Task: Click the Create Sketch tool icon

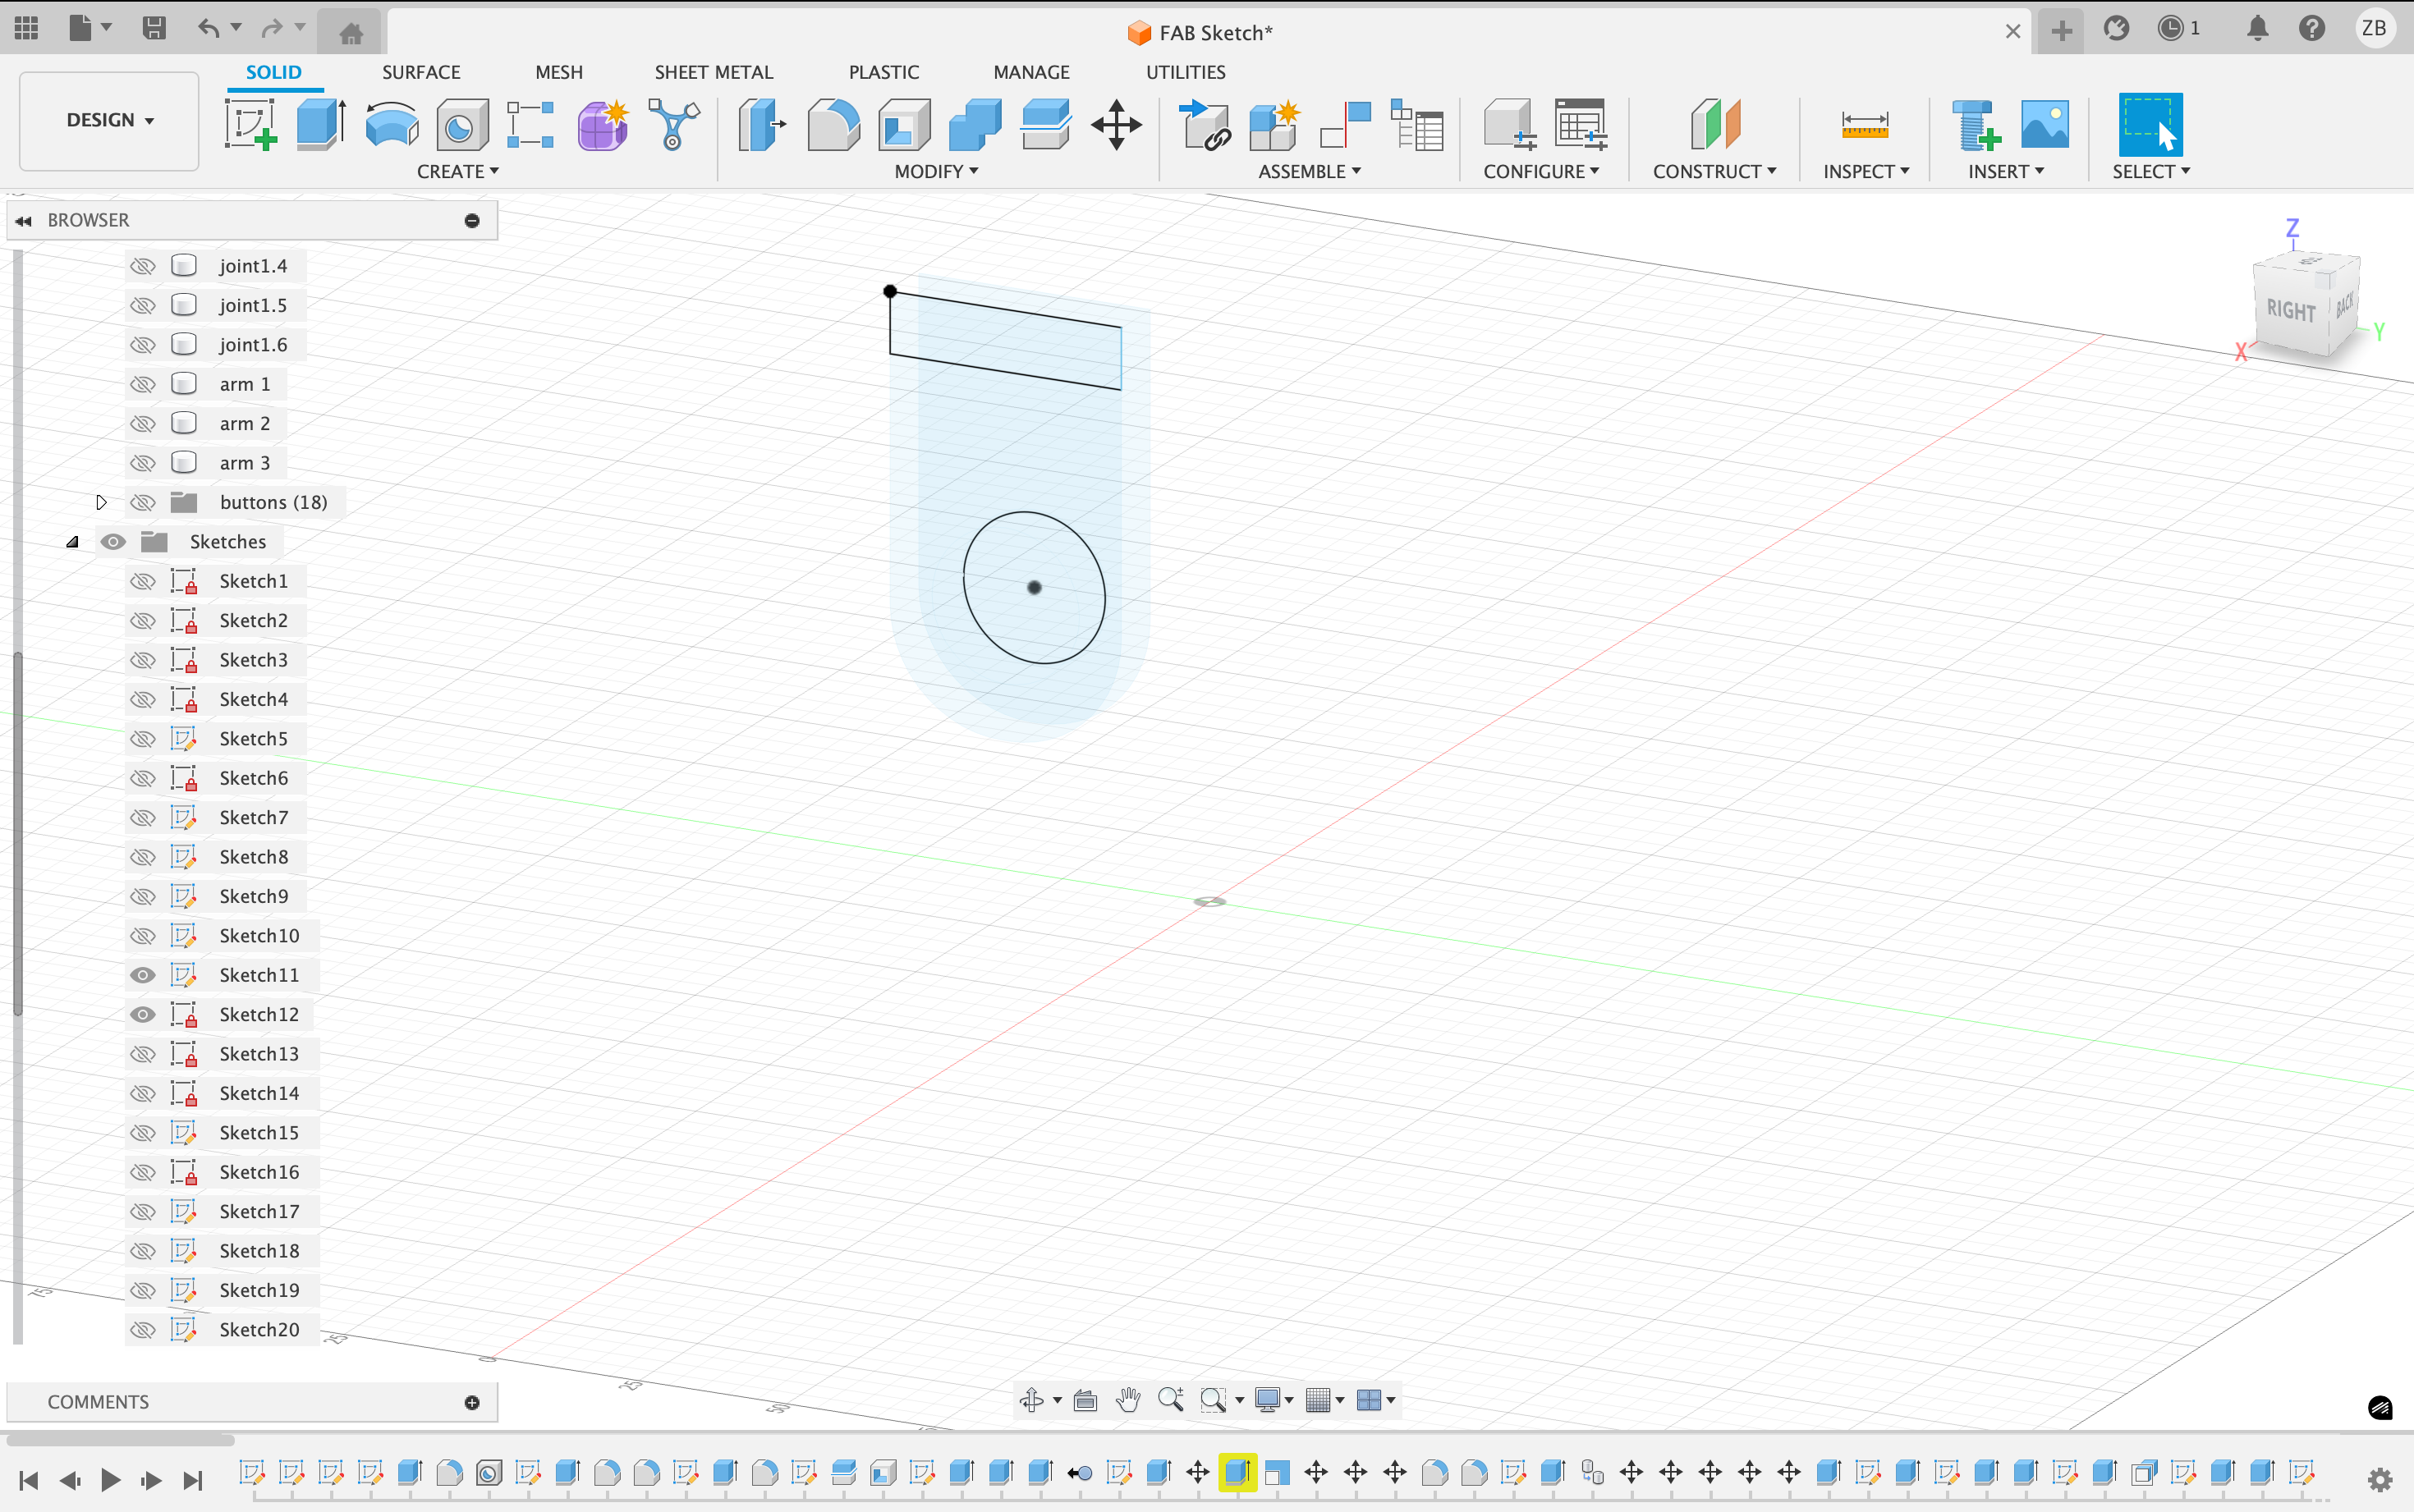Action: 250,125
